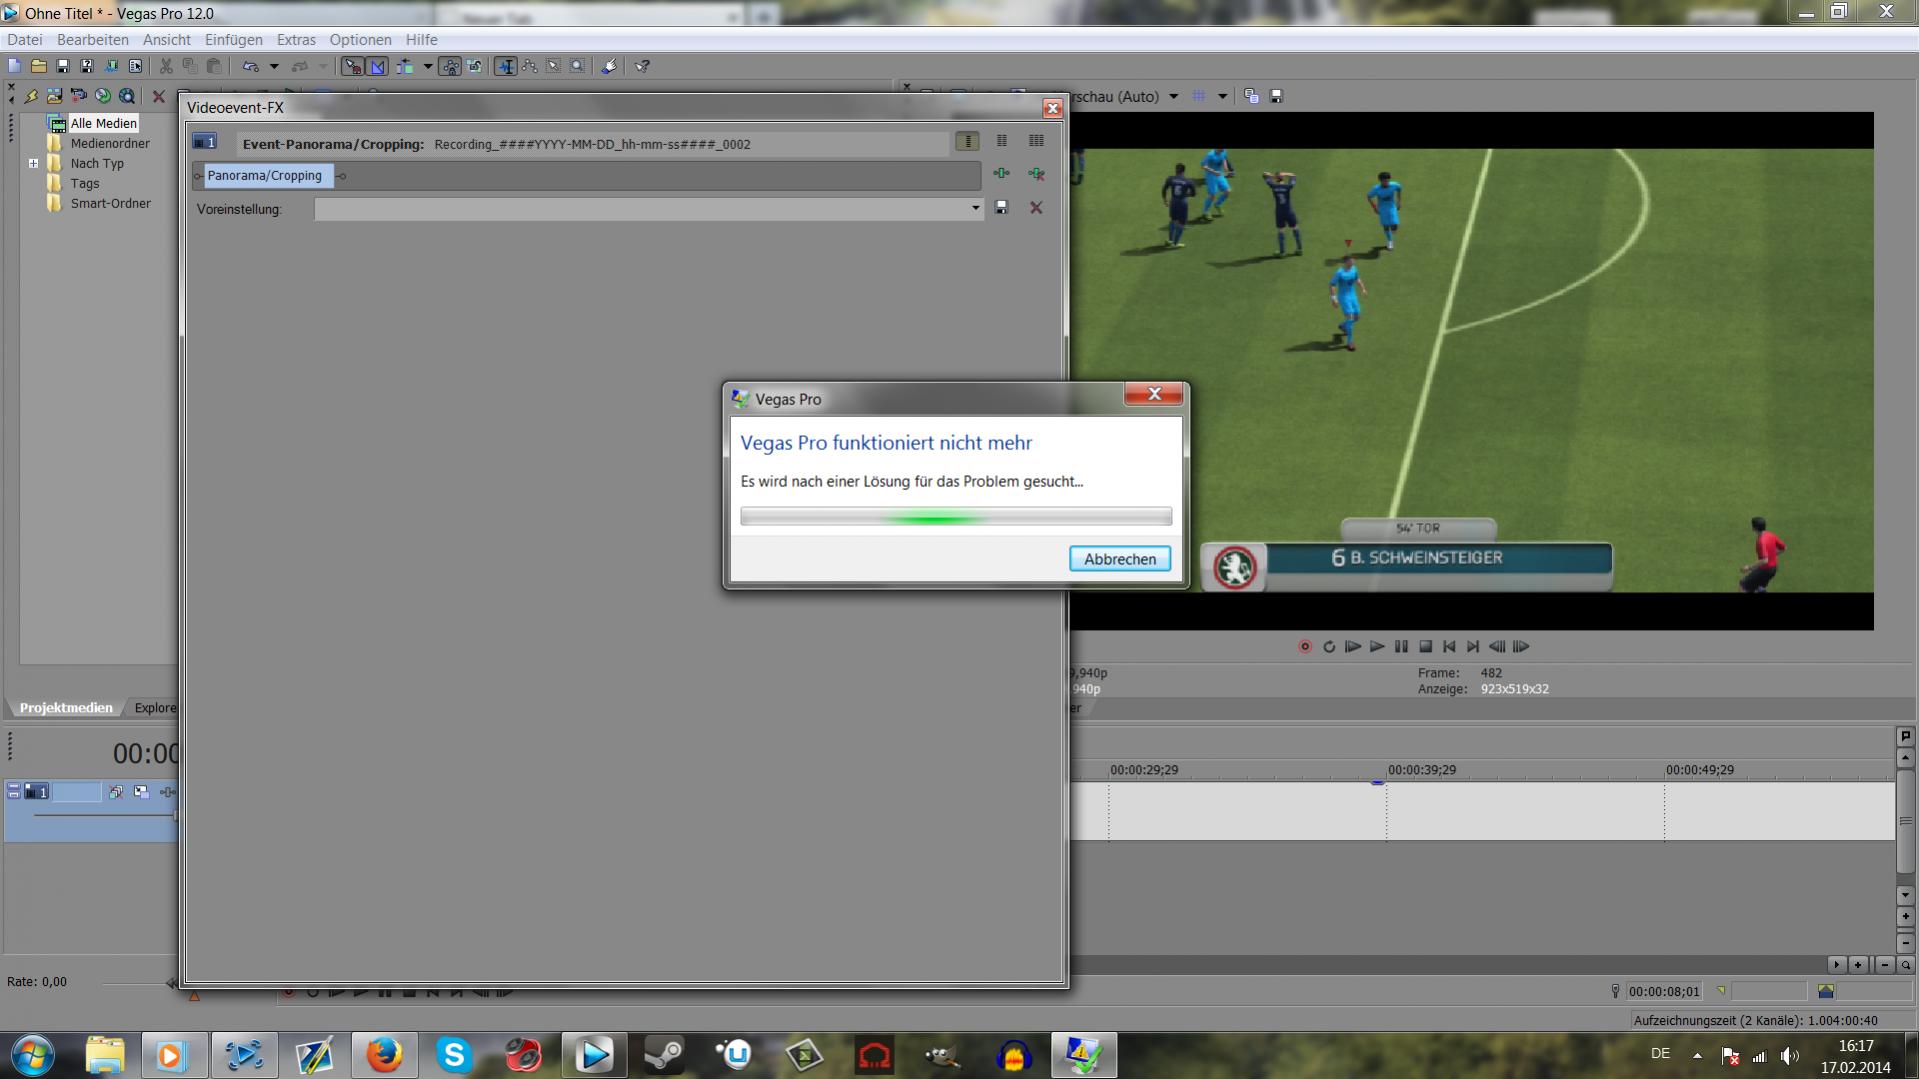Click Pause under the preview

pyautogui.click(x=1401, y=647)
